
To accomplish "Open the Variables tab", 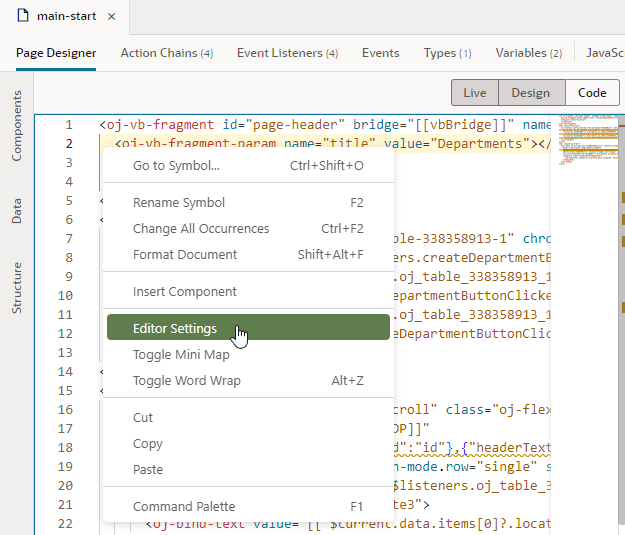I will tap(529, 53).
